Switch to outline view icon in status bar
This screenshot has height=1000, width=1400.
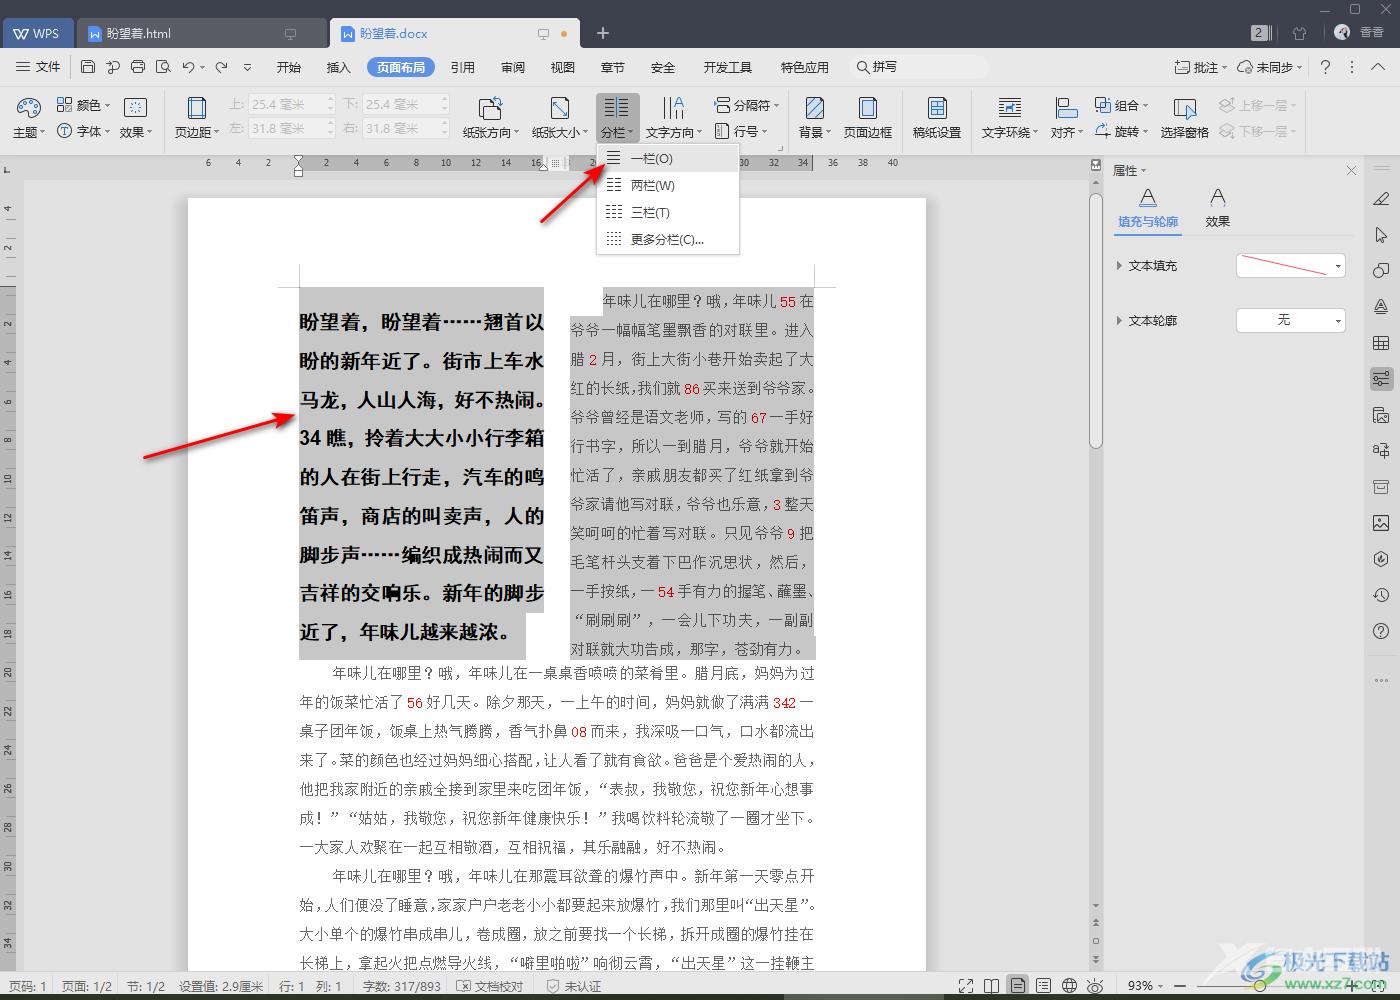point(1043,986)
